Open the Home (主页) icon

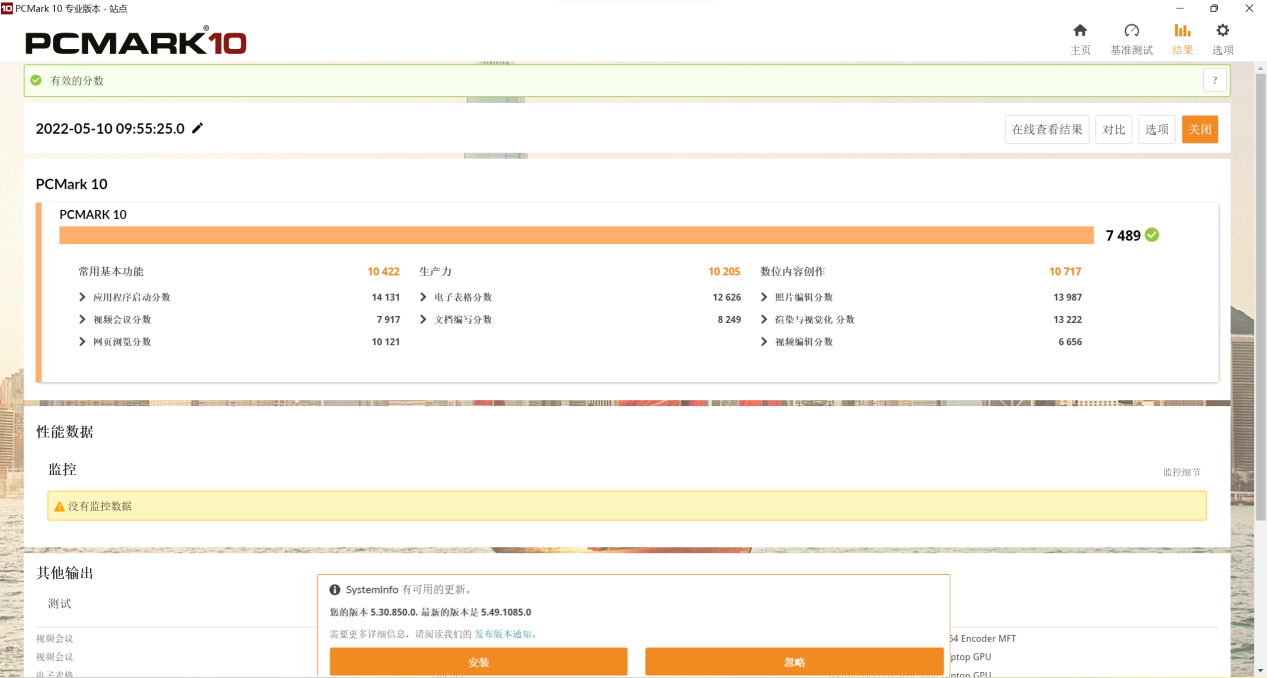[1080, 31]
